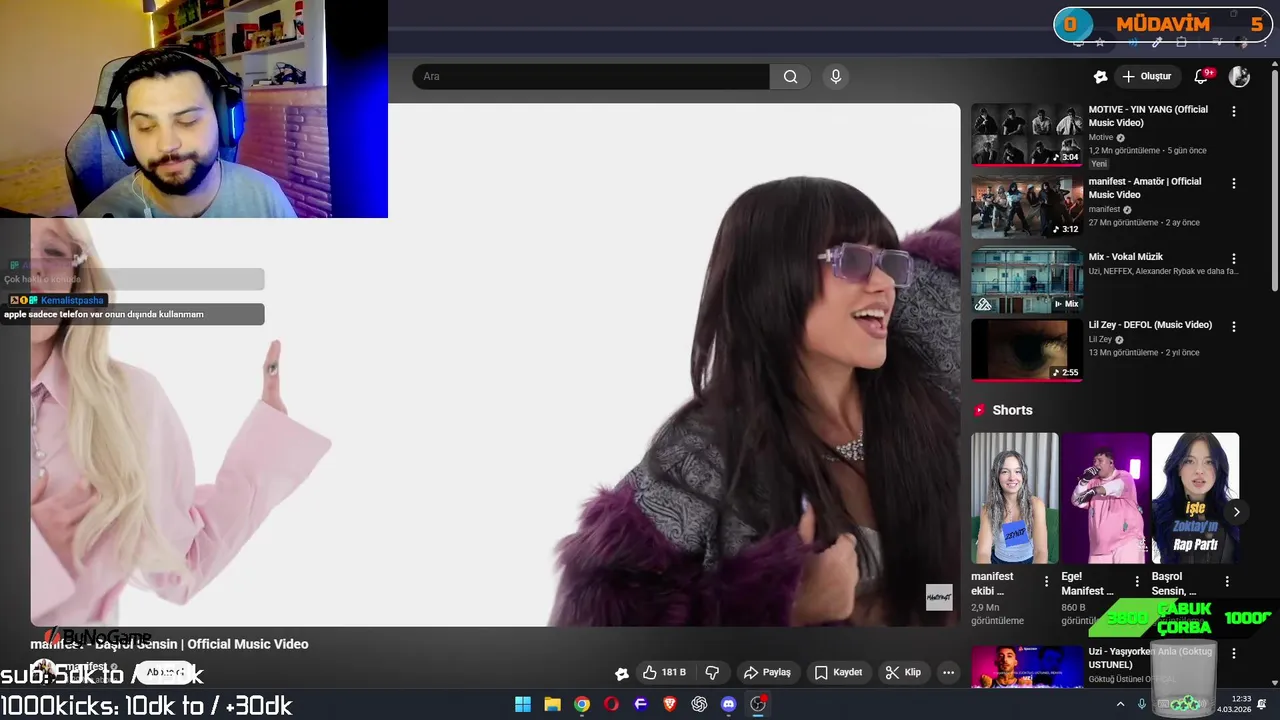Open Google Chrome from the taskbar
The image size is (1280, 720).
pyautogui.click(x=582, y=704)
